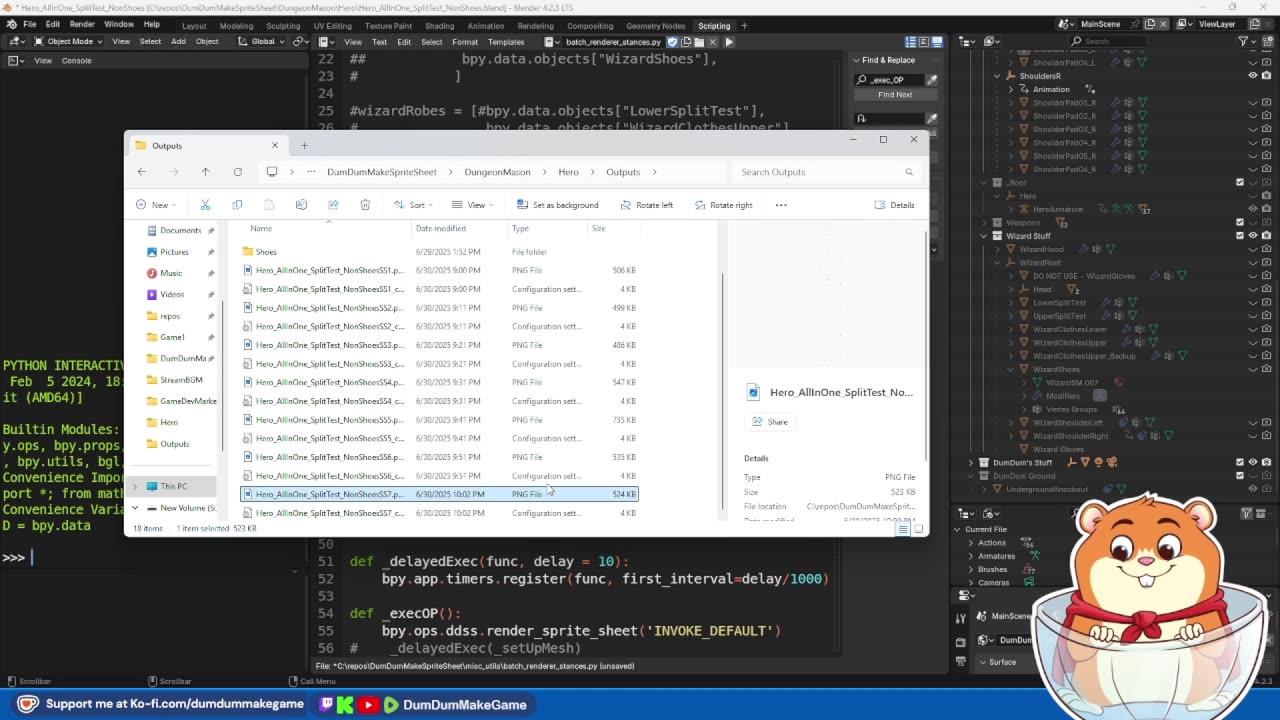This screenshot has width=1280, height=720.
Task: Toggle render camera icon for DumDum's Stuff
Action: tap(1266, 463)
